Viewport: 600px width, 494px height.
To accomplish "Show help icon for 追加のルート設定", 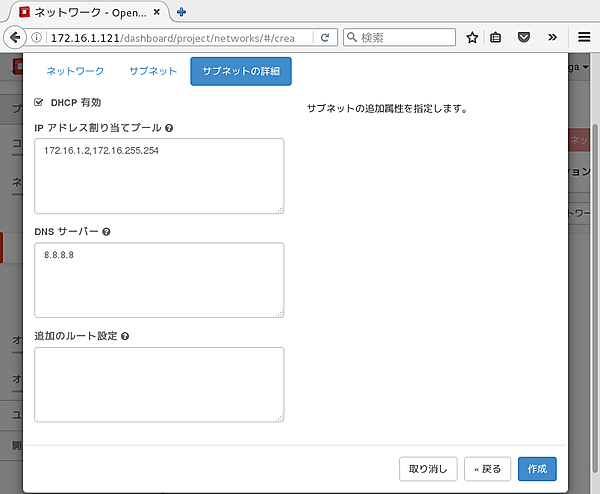I will (125, 336).
